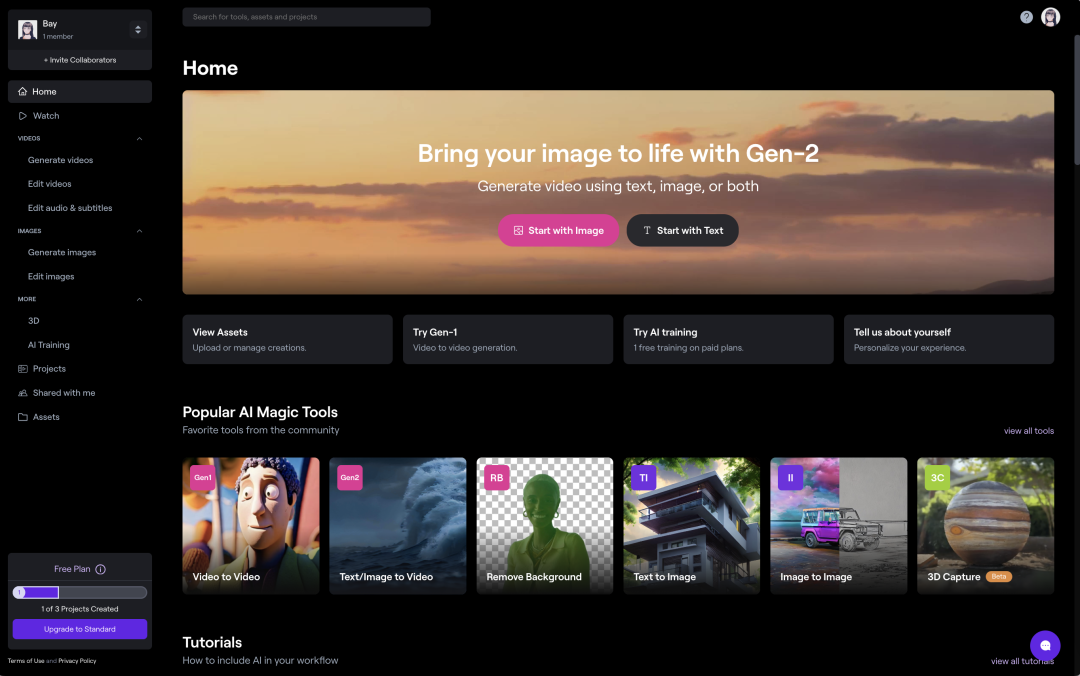Click the Shared with me people icon
Viewport: 1080px width, 676px height.
coord(23,393)
